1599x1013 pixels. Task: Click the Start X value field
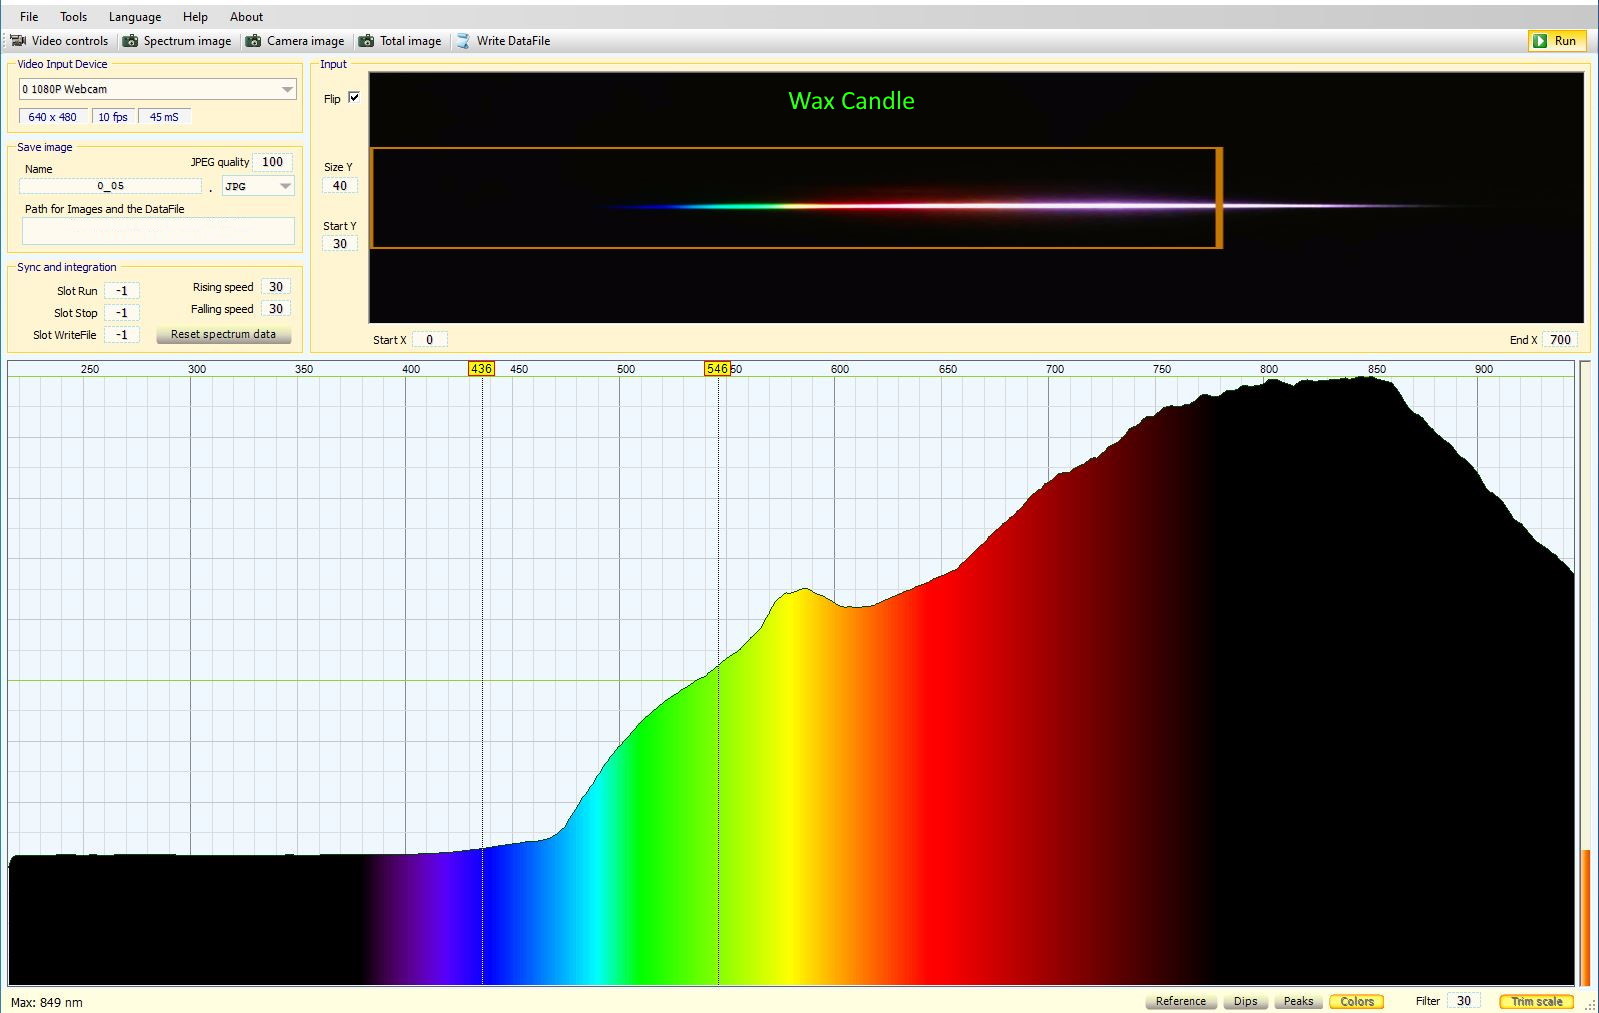(430, 340)
